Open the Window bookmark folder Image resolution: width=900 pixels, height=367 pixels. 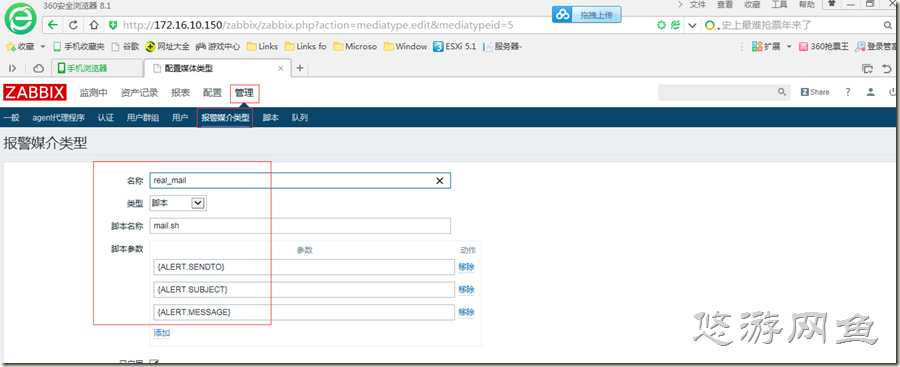pos(405,47)
